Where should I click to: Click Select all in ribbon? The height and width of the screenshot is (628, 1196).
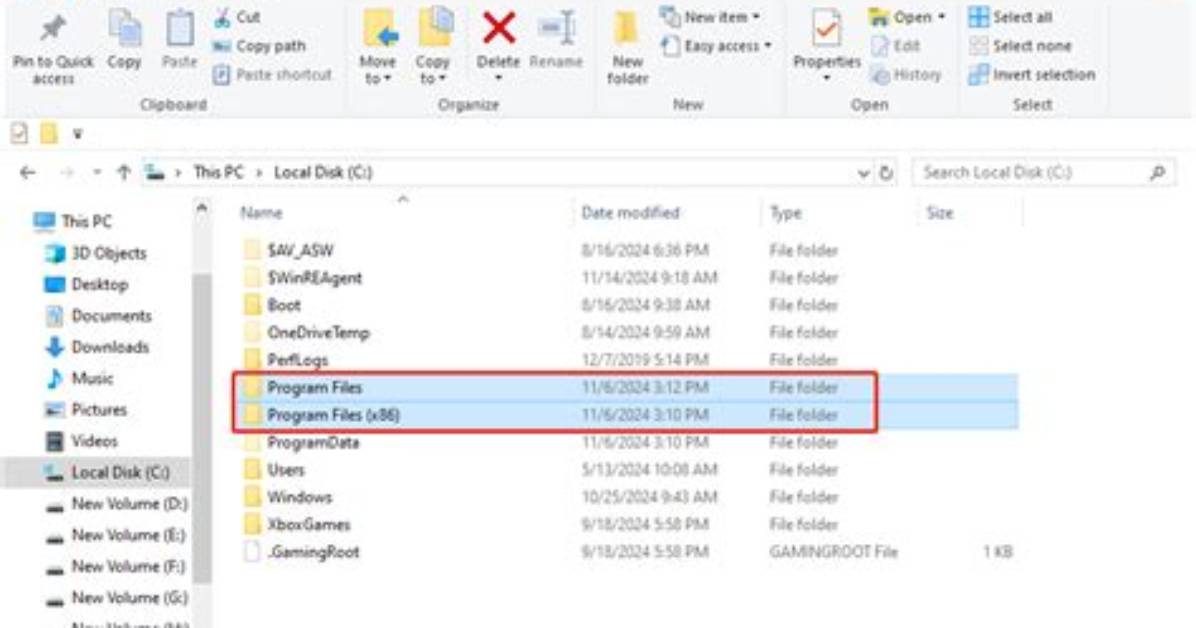coord(1011,17)
